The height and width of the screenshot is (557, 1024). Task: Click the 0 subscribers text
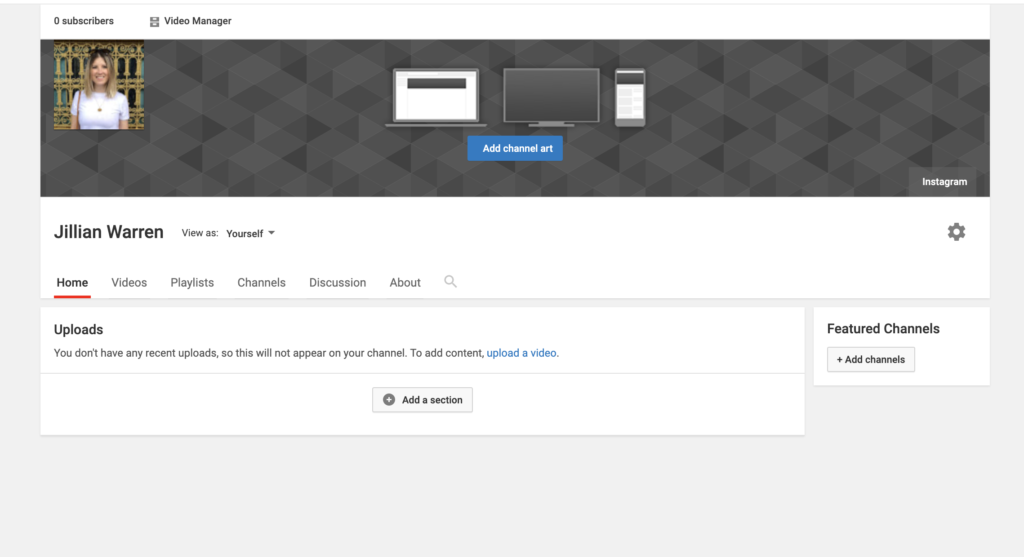coord(84,21)
